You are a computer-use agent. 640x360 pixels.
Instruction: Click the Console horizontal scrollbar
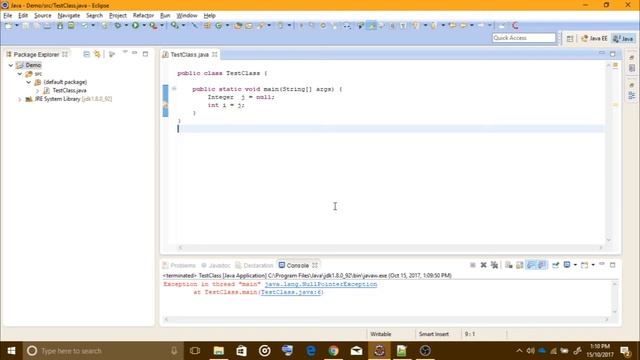[386, 320]
